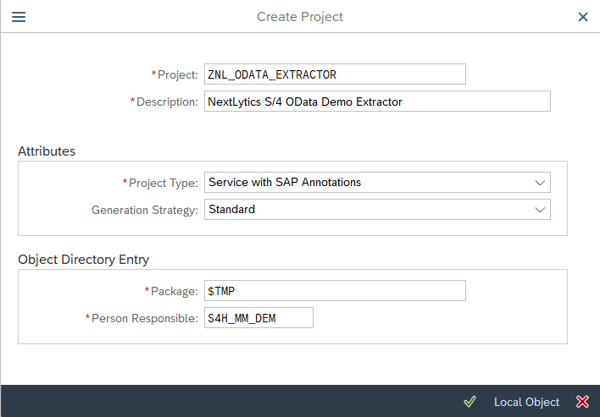Click the Local Object button
Image resolution: width=600 pixels, height=417 pixels.
click(527, 402)
